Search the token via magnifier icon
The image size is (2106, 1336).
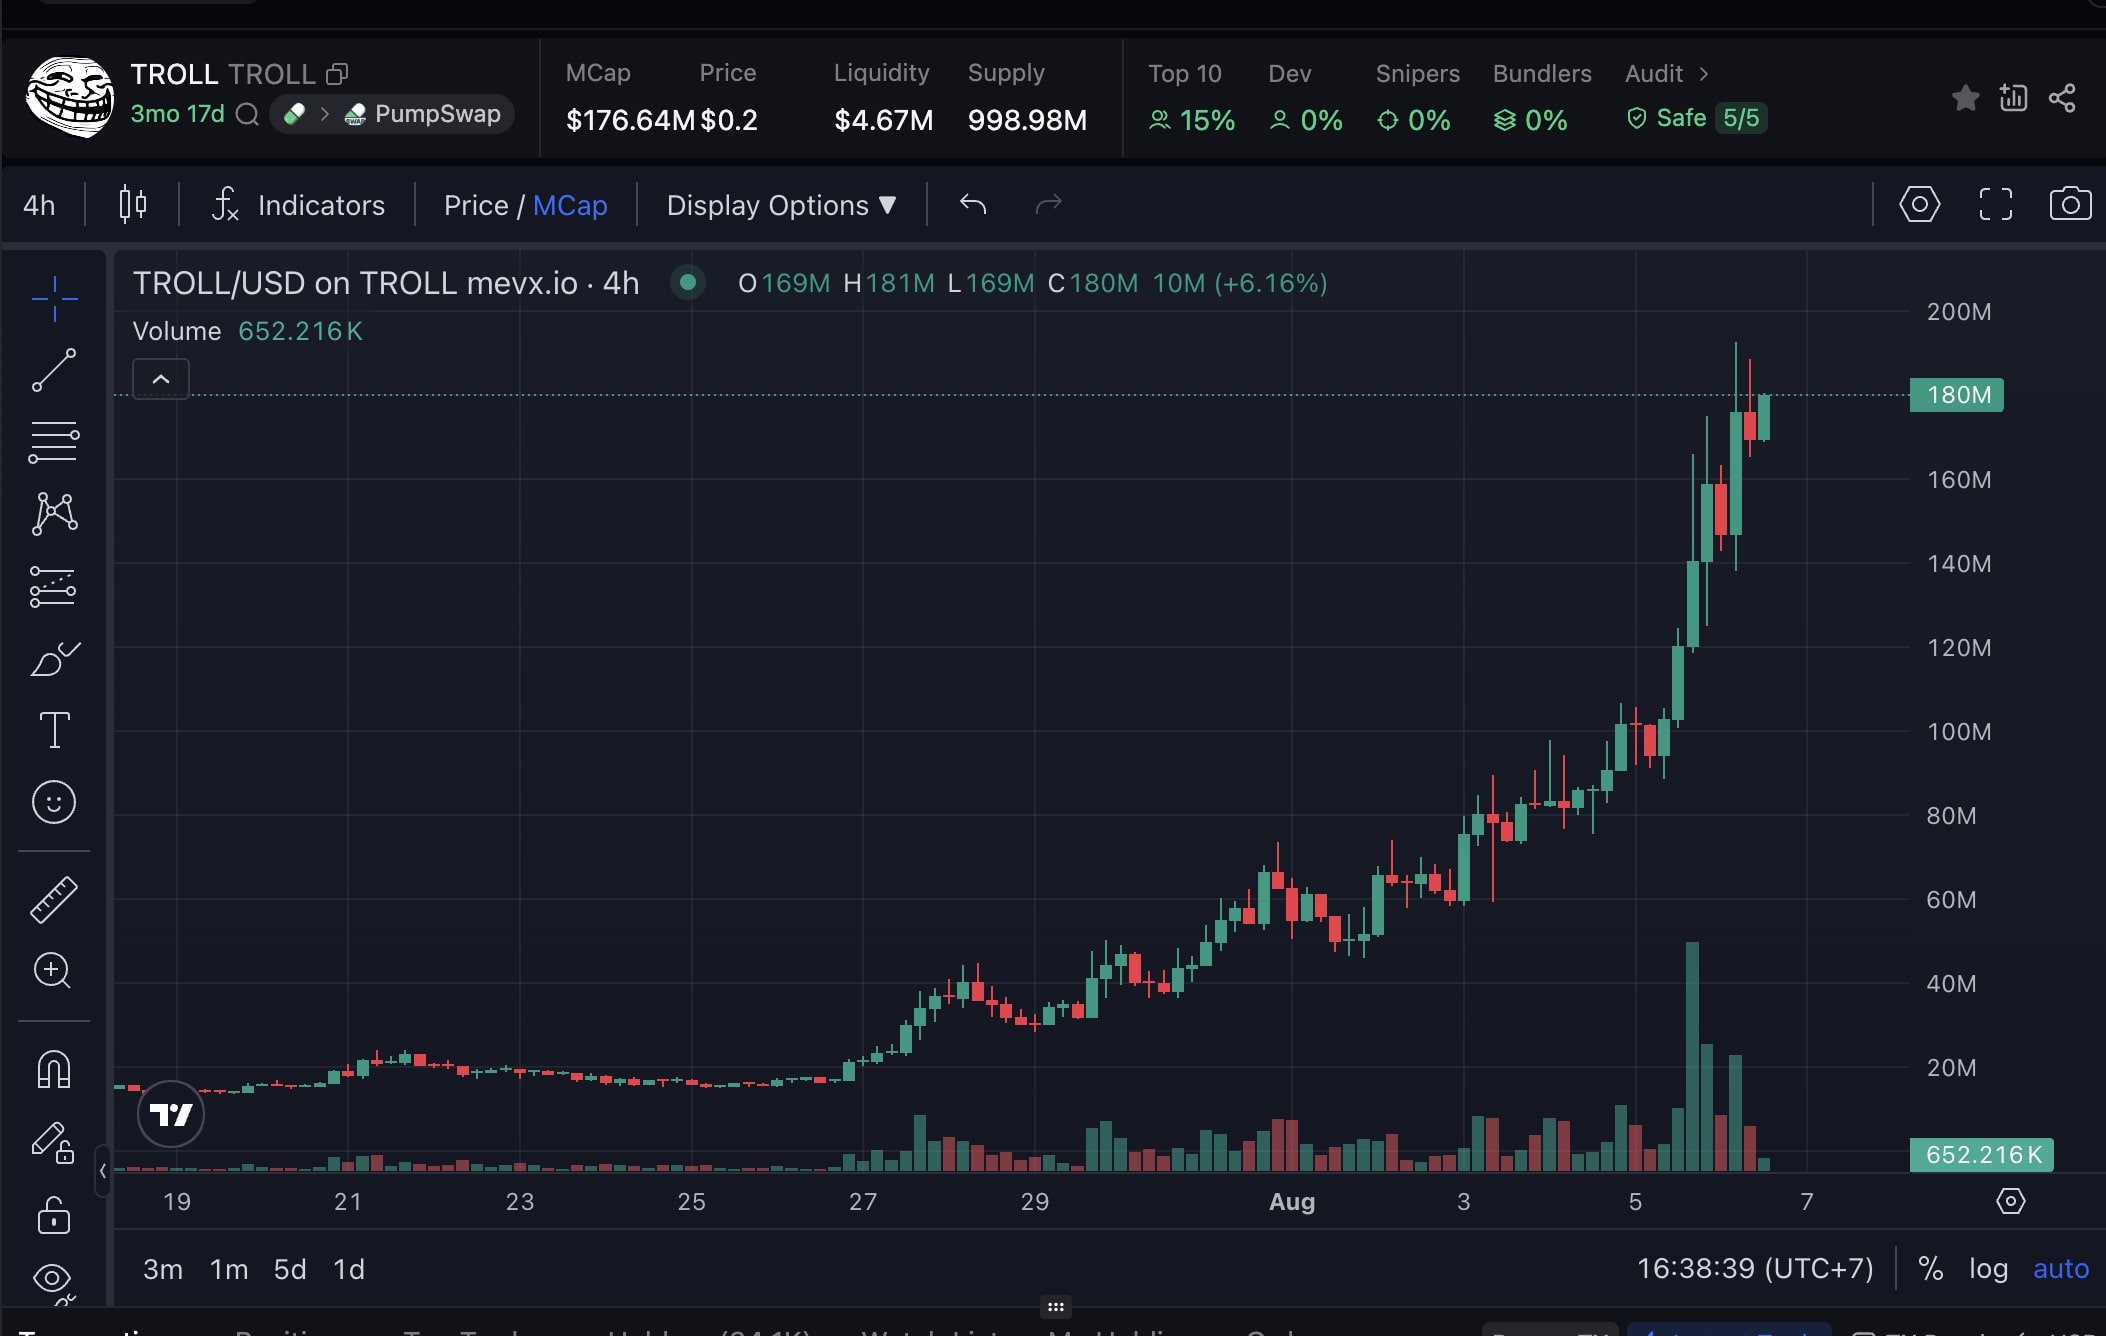coord(247,115)
